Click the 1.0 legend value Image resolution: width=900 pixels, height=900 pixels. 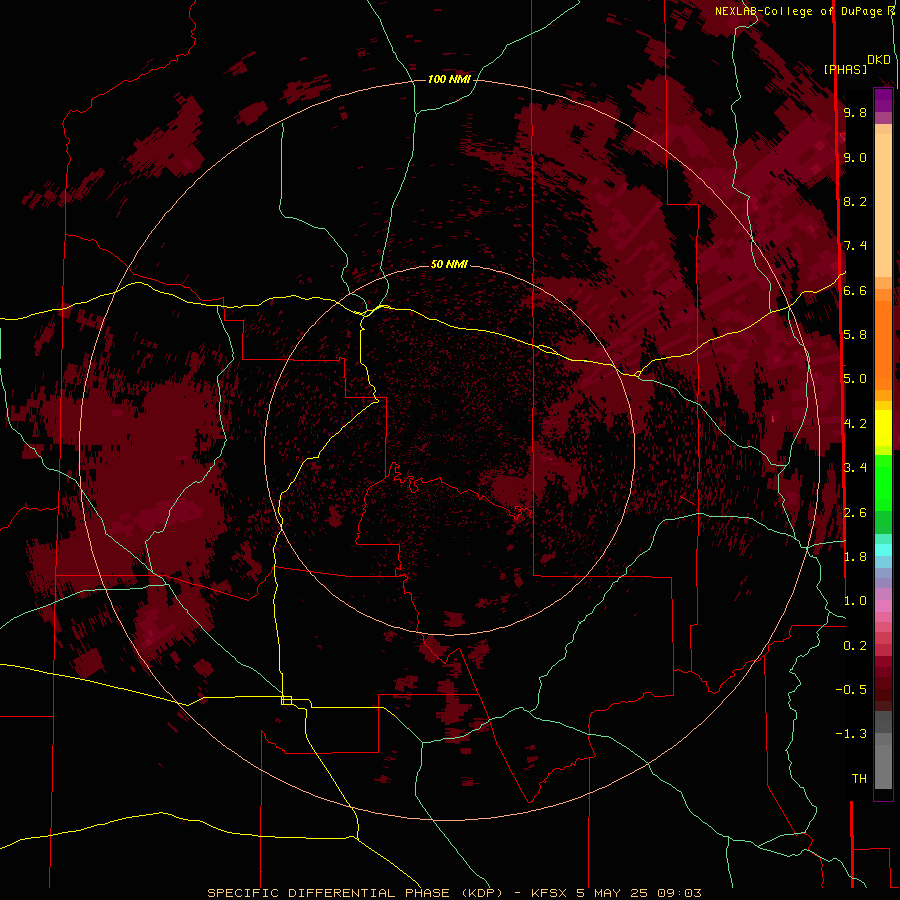coord(855,601)
